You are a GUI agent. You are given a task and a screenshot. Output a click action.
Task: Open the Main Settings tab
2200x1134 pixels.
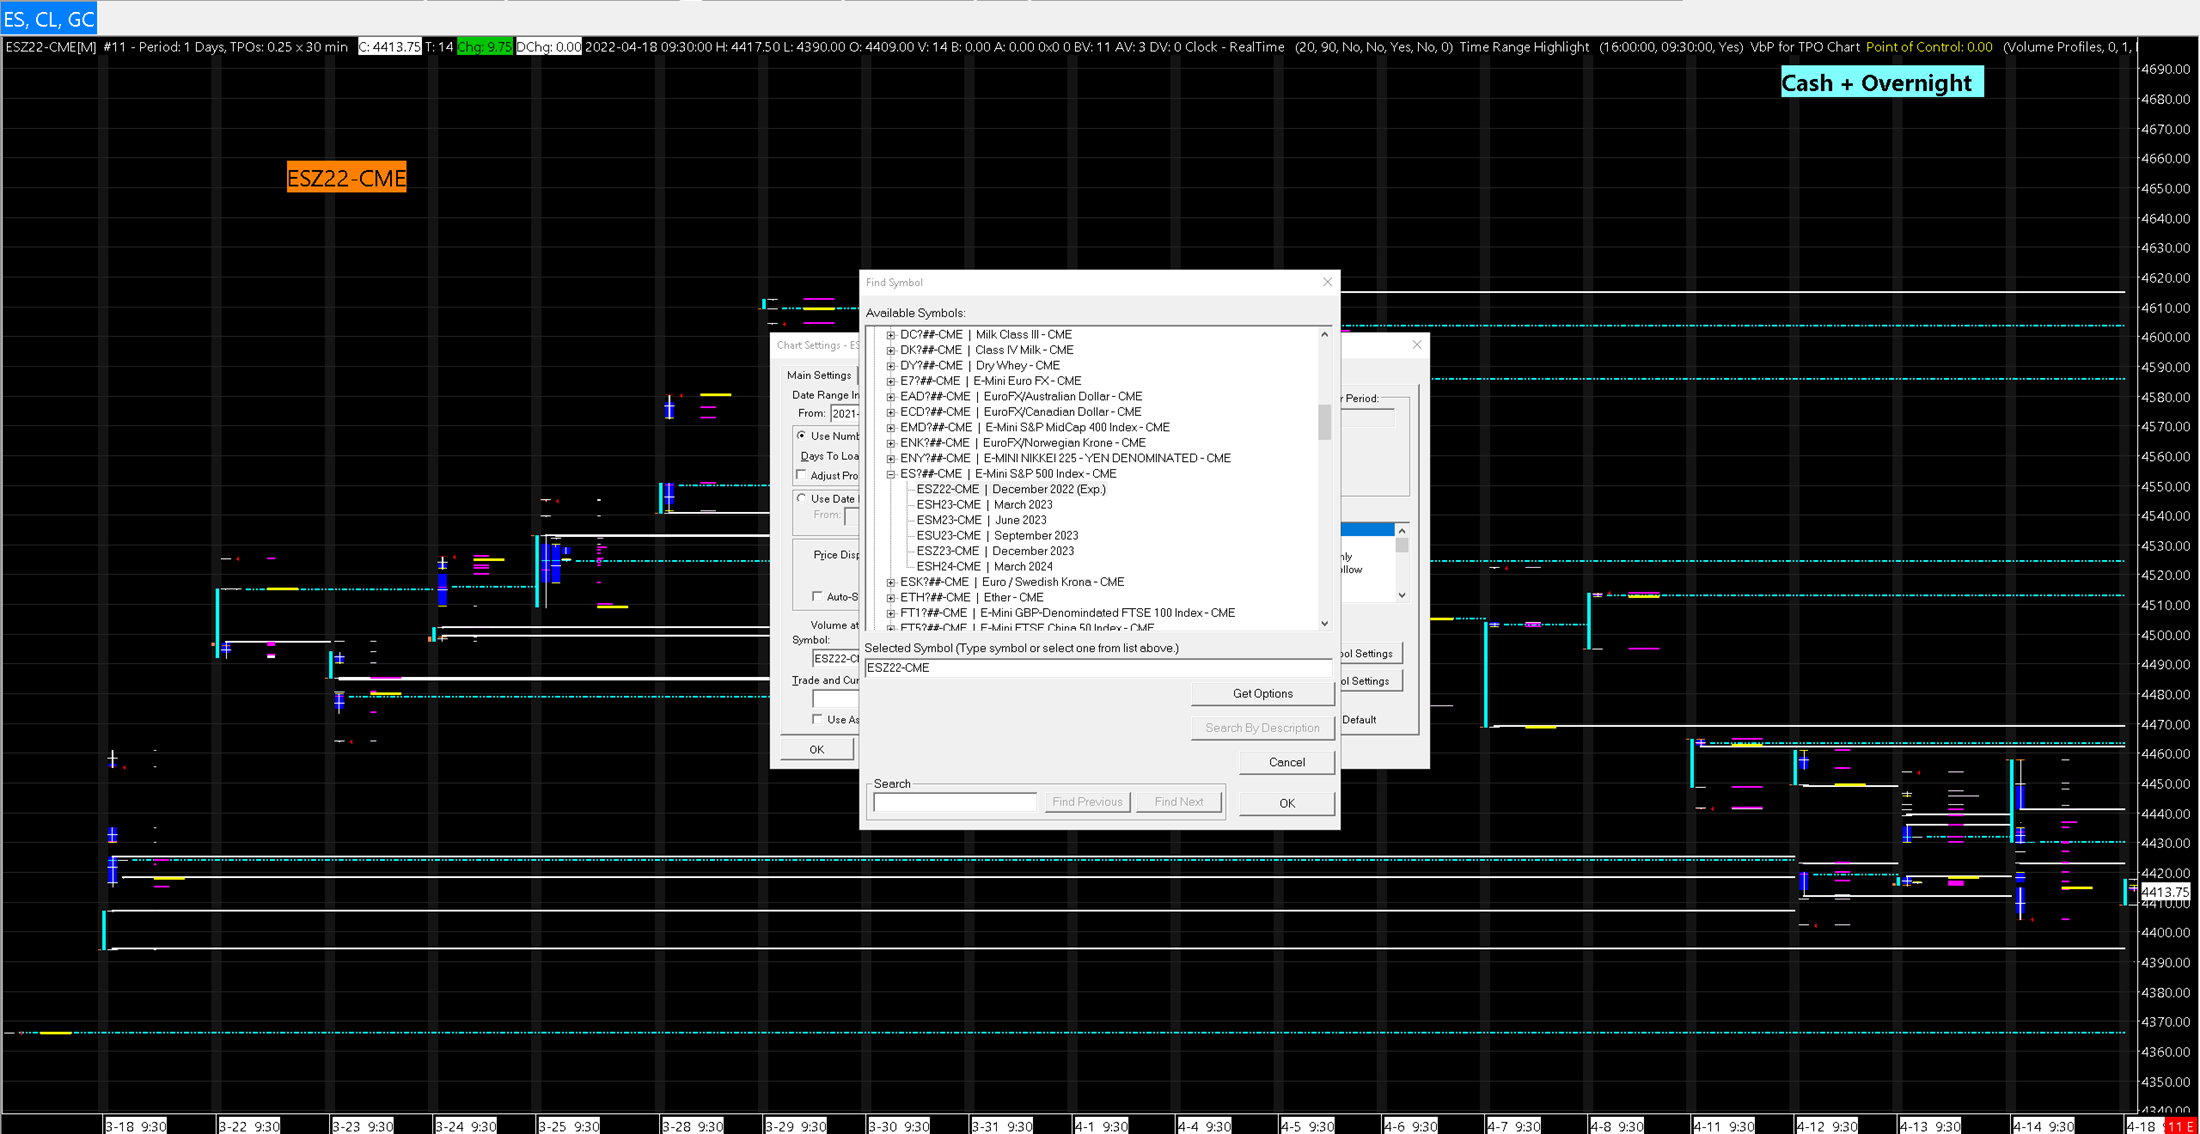click(x=819, y=375)
